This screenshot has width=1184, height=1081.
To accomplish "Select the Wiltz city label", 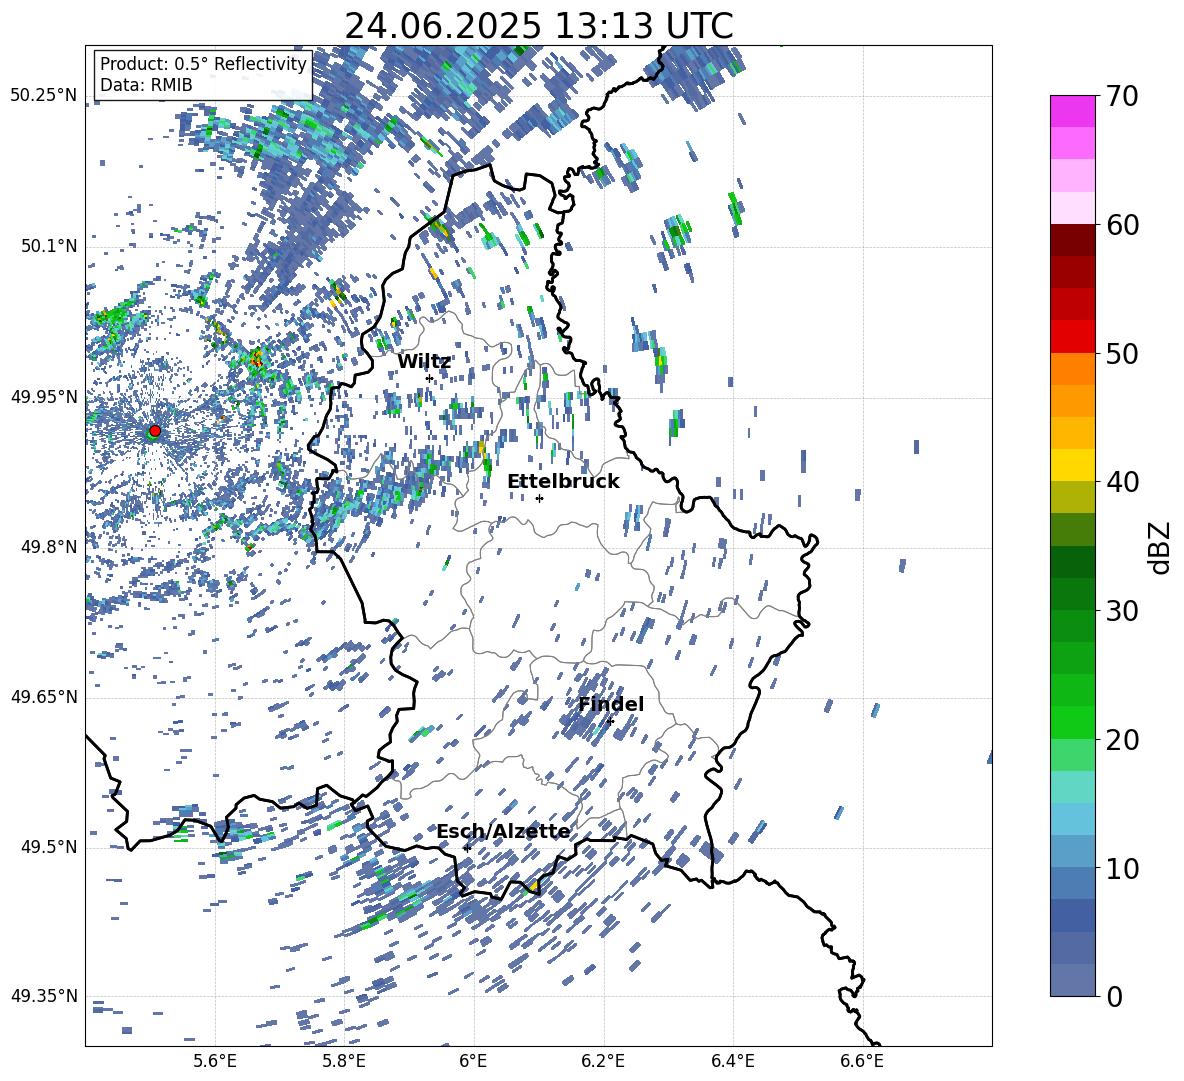I will click(x=424, y=361).
